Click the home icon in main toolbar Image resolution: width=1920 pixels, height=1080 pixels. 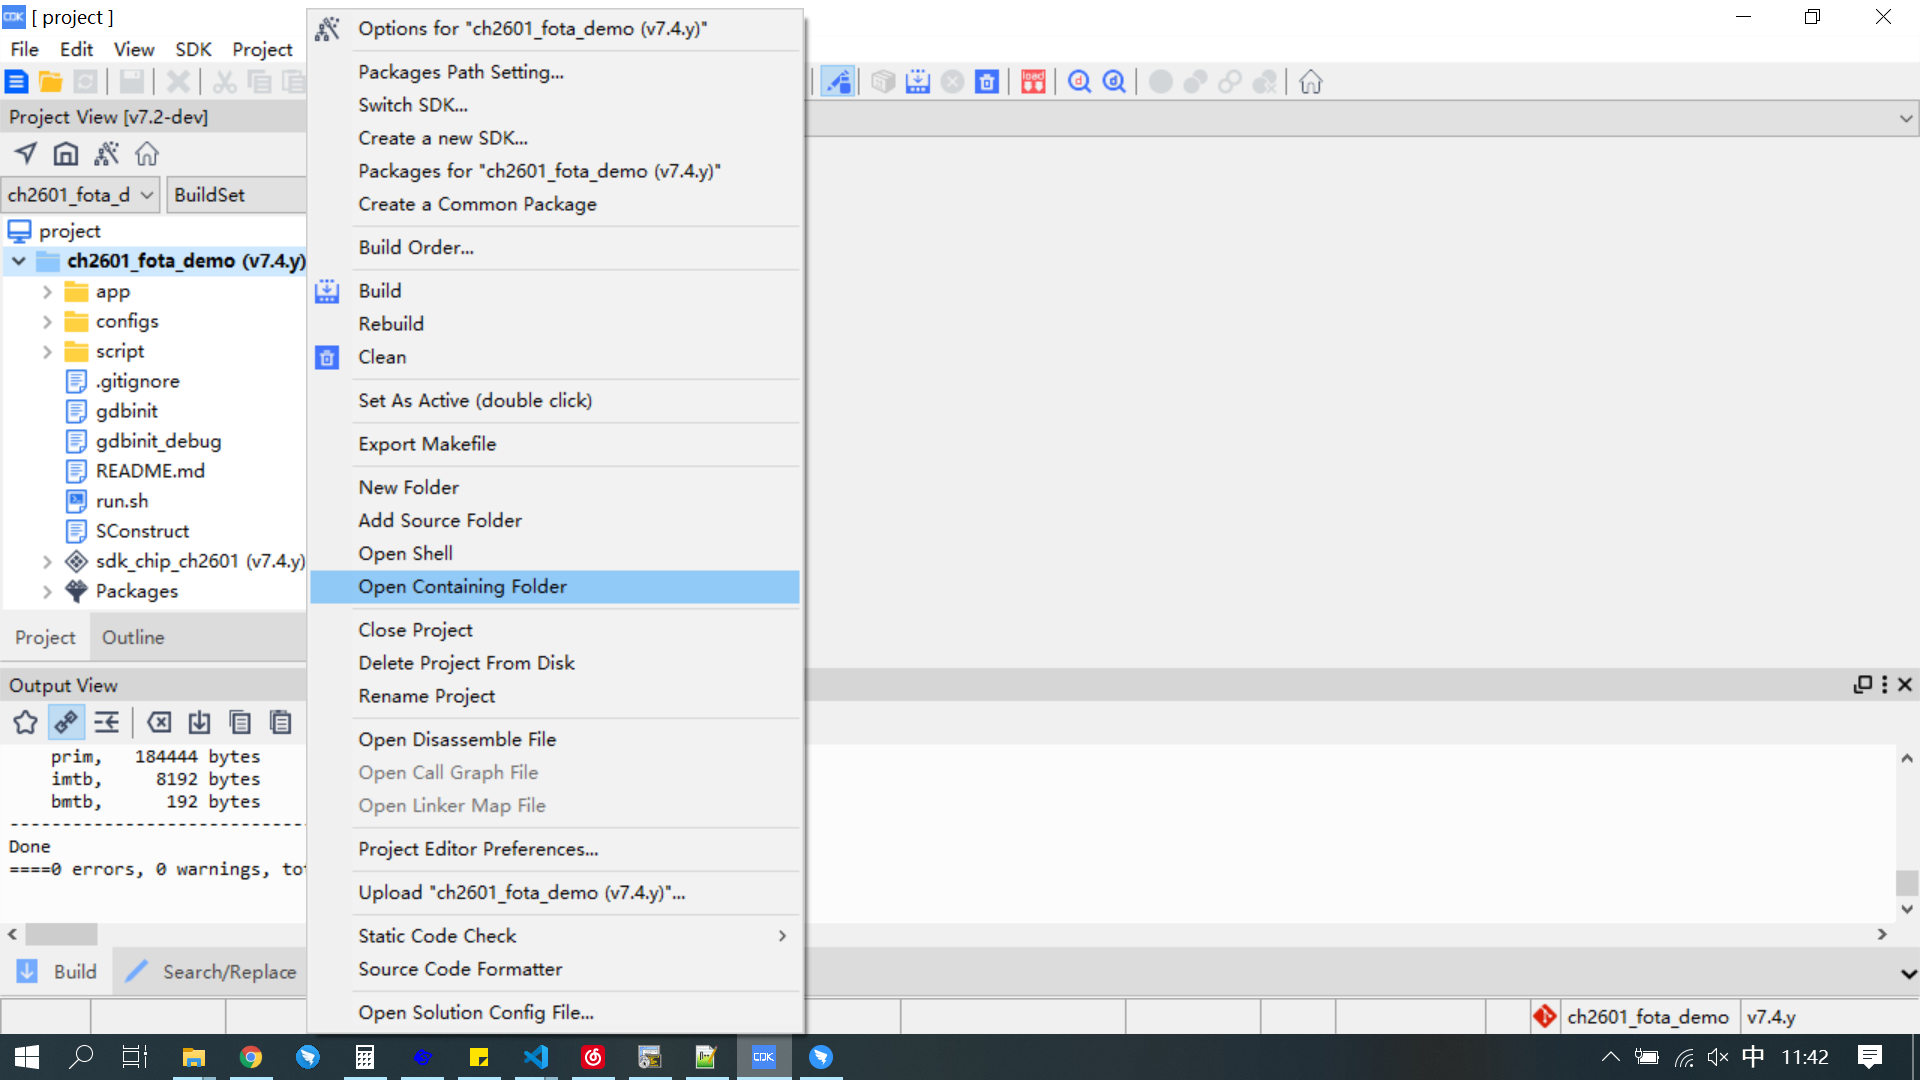coord(1310,82)
